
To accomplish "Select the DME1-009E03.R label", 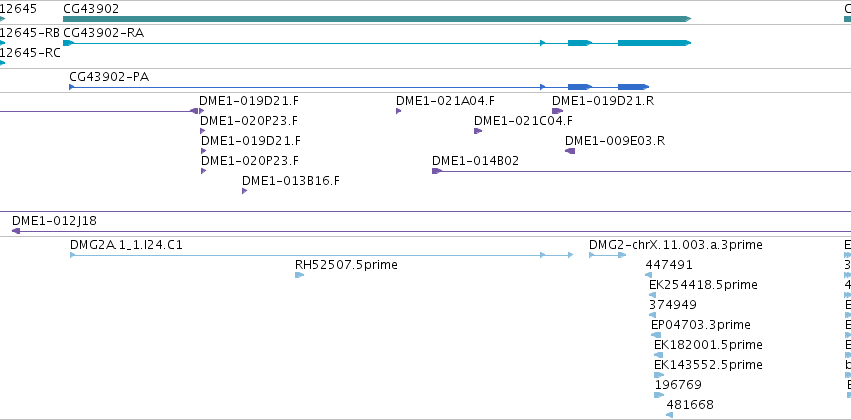I will point(615,141).
